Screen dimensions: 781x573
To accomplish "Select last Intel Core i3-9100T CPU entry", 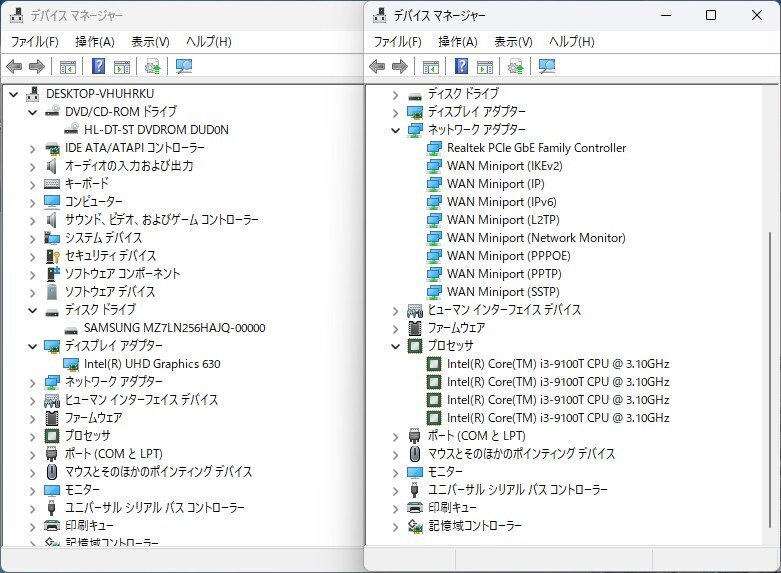I will [558, 418].
